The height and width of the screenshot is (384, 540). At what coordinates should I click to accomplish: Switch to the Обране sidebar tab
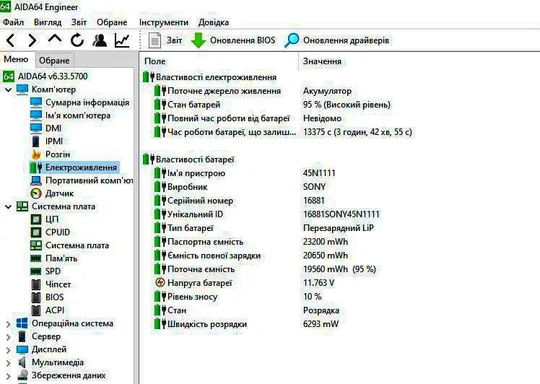coord(54,61)
